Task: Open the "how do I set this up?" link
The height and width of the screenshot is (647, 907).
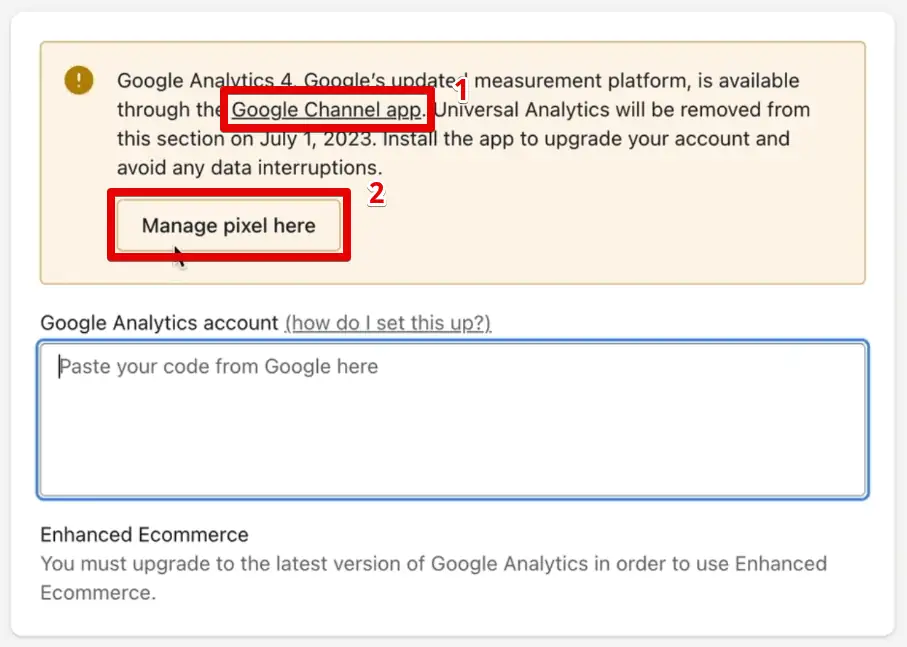Action: pos(388,323)
